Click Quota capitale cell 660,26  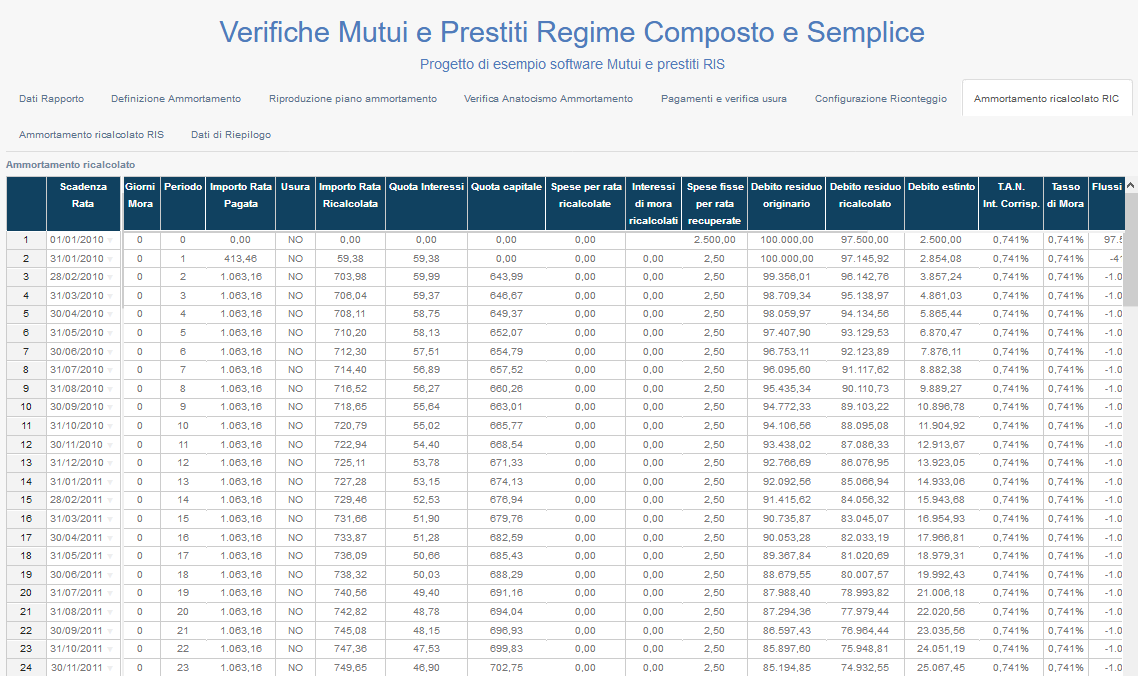click(x=506, y=388)
